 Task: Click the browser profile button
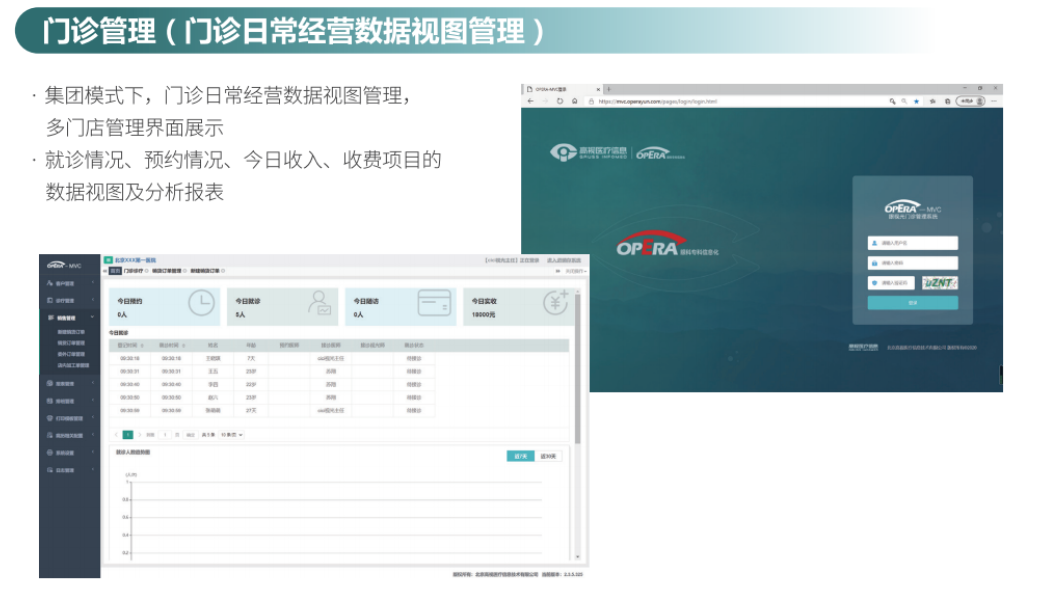tap(970, 101)
